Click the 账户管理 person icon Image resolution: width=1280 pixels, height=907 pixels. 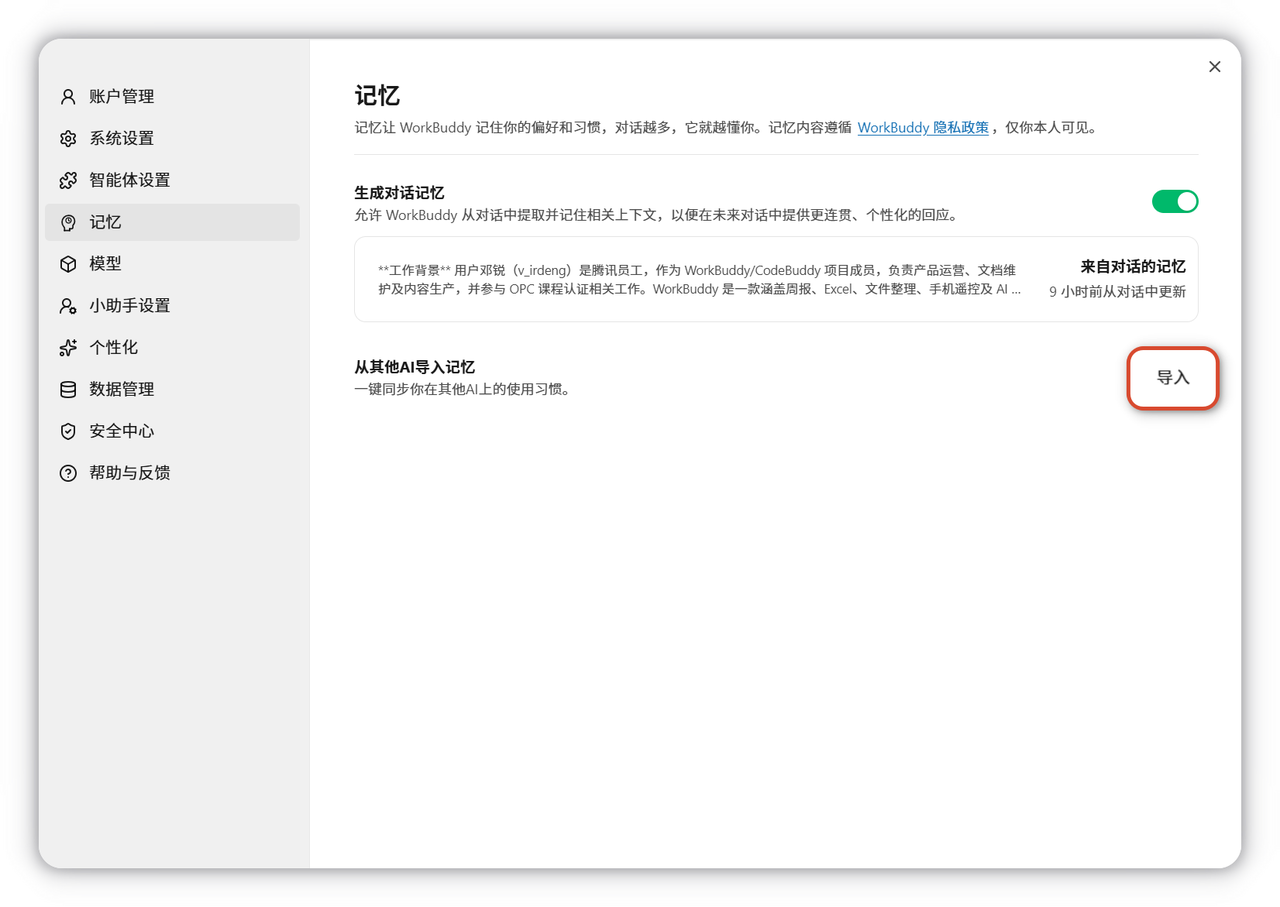click(68, 97)
